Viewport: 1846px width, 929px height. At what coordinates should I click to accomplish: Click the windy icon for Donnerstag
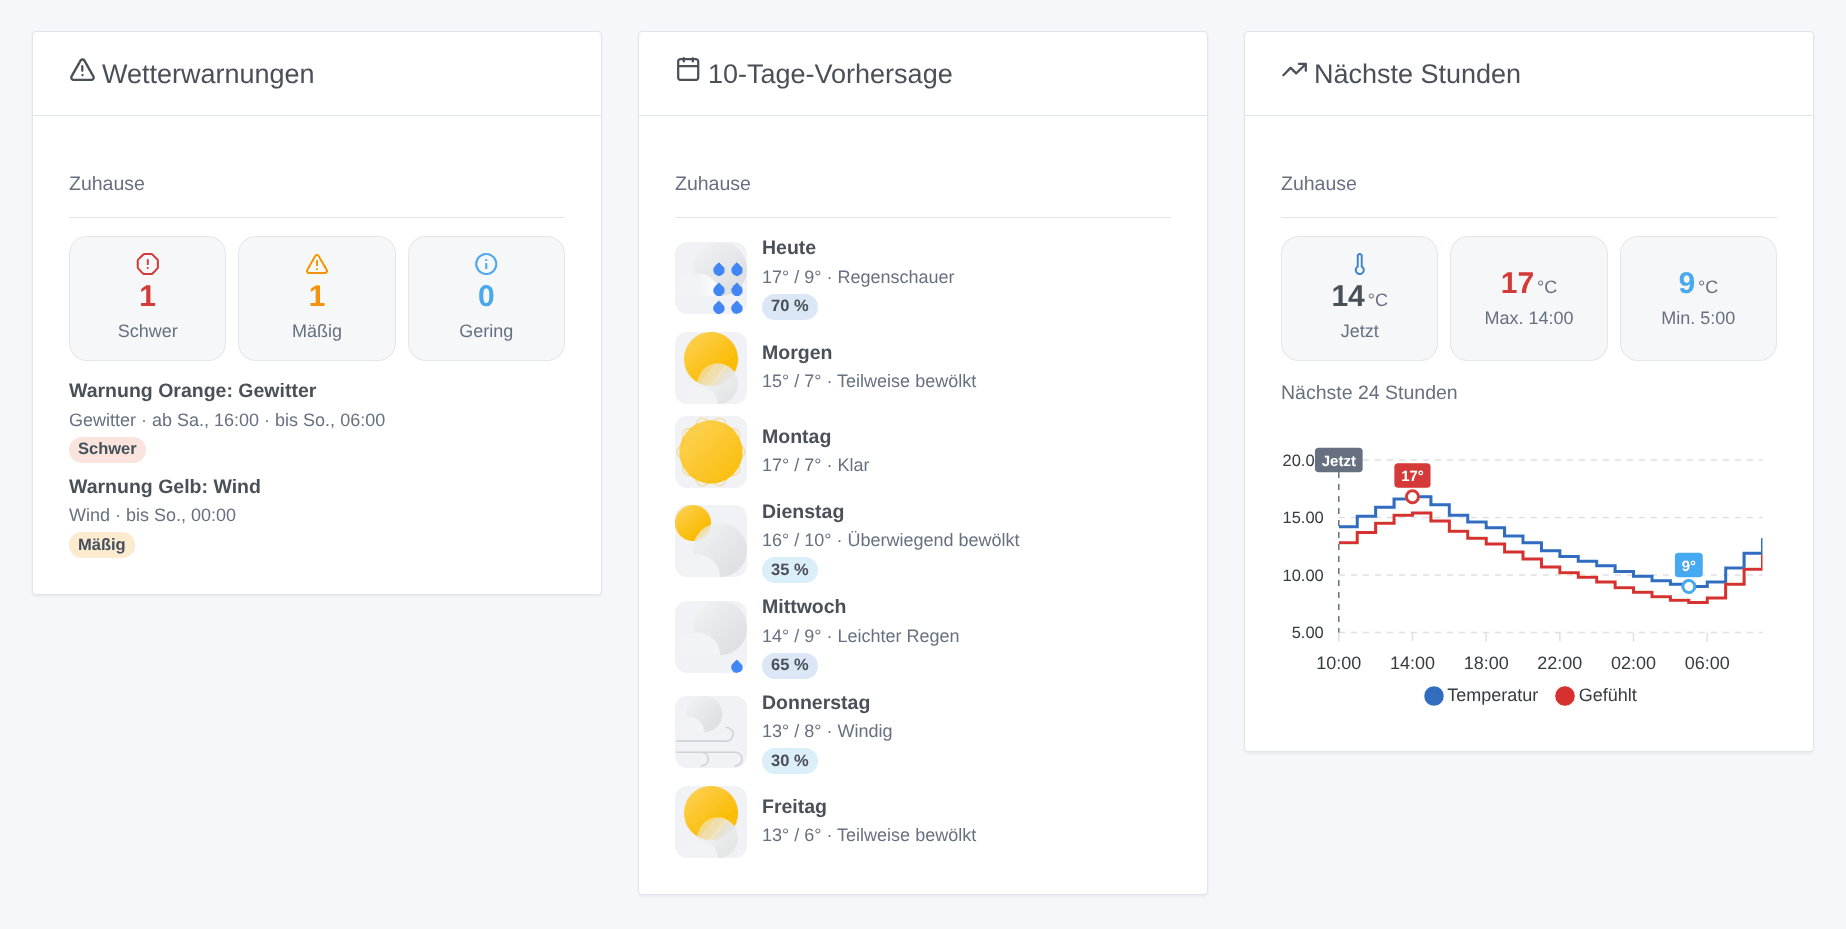pyautogui.click(x=711, y=732)
